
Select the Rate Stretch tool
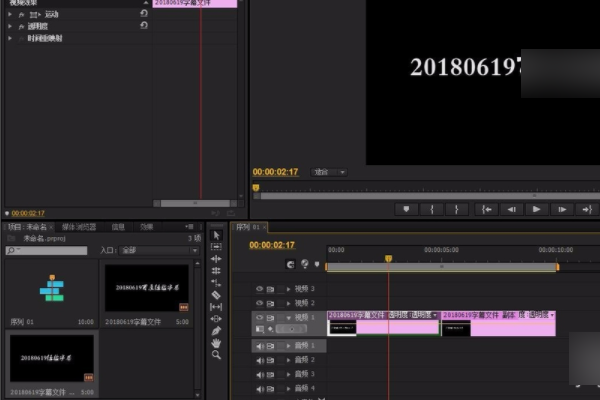[x=216, y=283]
